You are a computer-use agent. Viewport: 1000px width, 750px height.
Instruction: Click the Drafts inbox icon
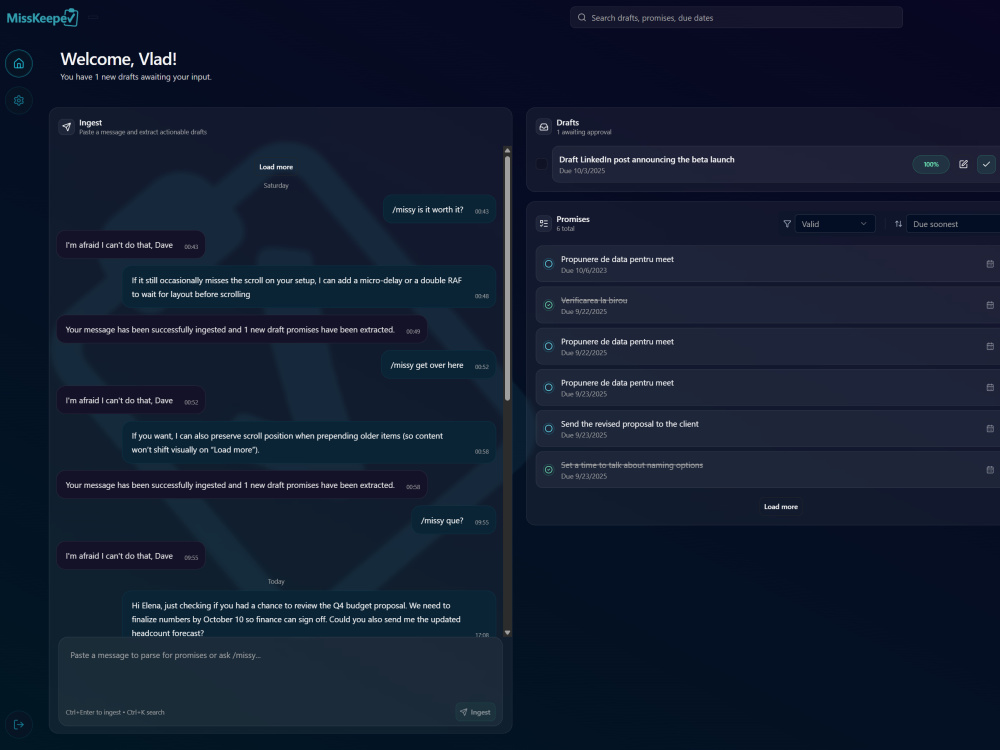coord(543,127)
